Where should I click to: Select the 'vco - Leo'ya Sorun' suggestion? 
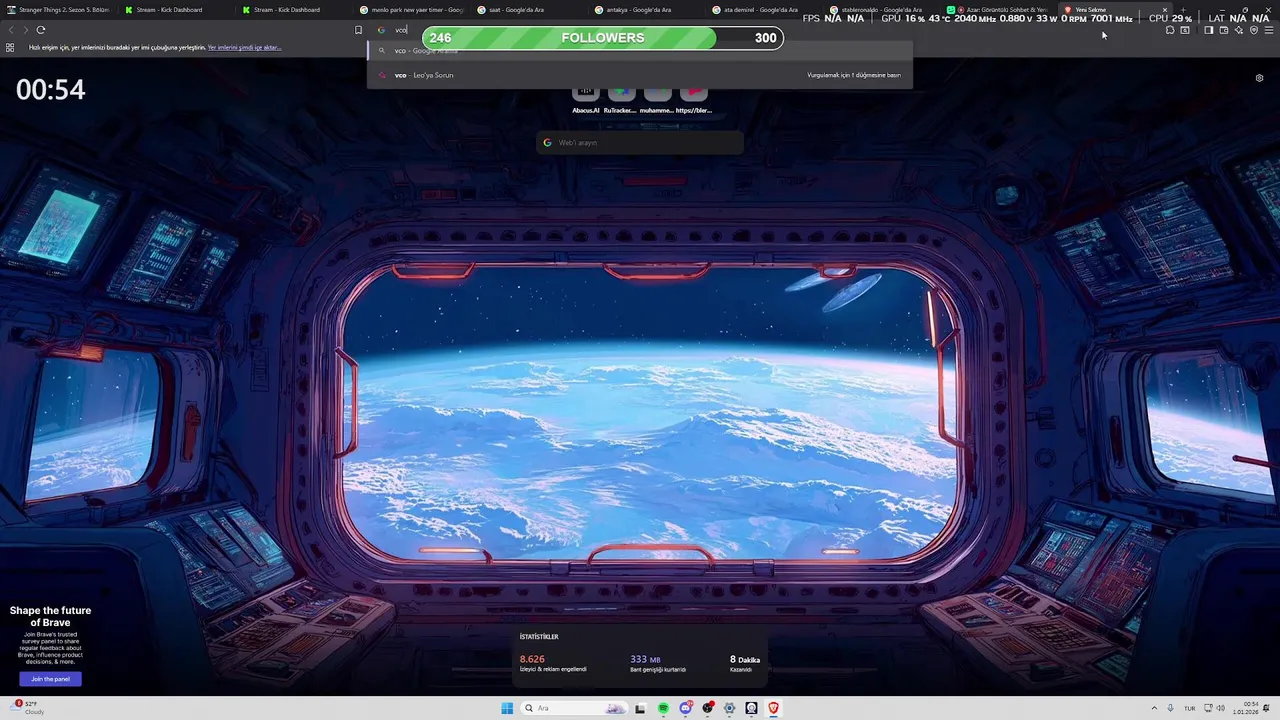640,75
